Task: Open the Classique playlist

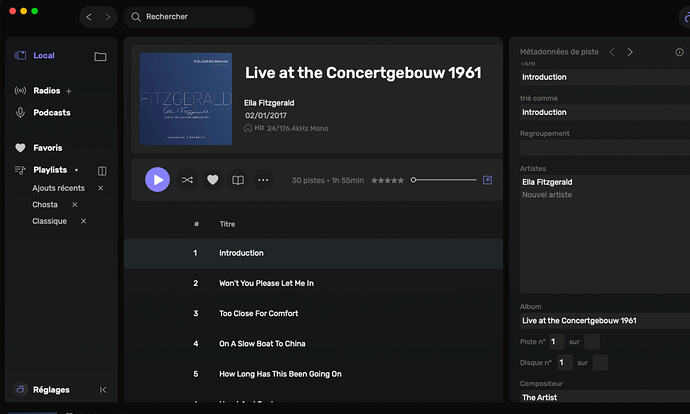Action: 49,221
